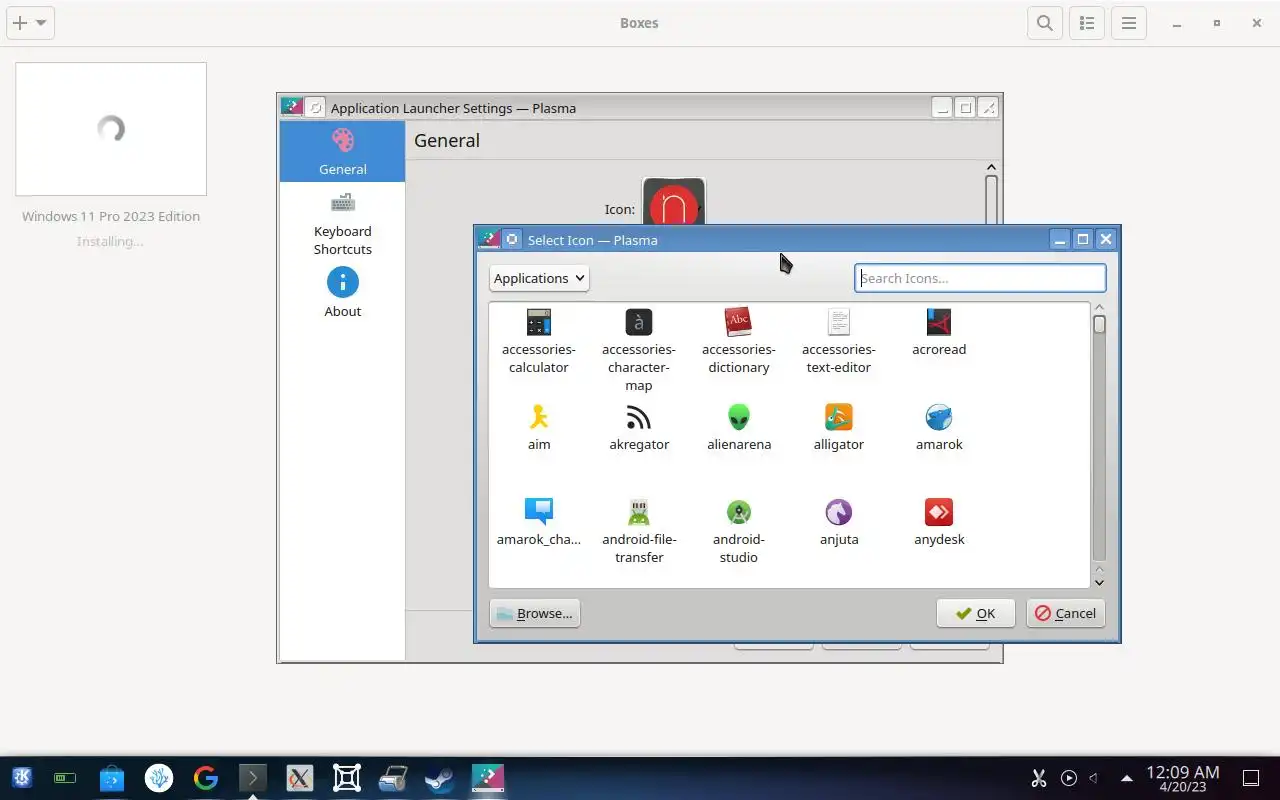Open the printer taskbar icon
1280x800 pixels.
393,778
